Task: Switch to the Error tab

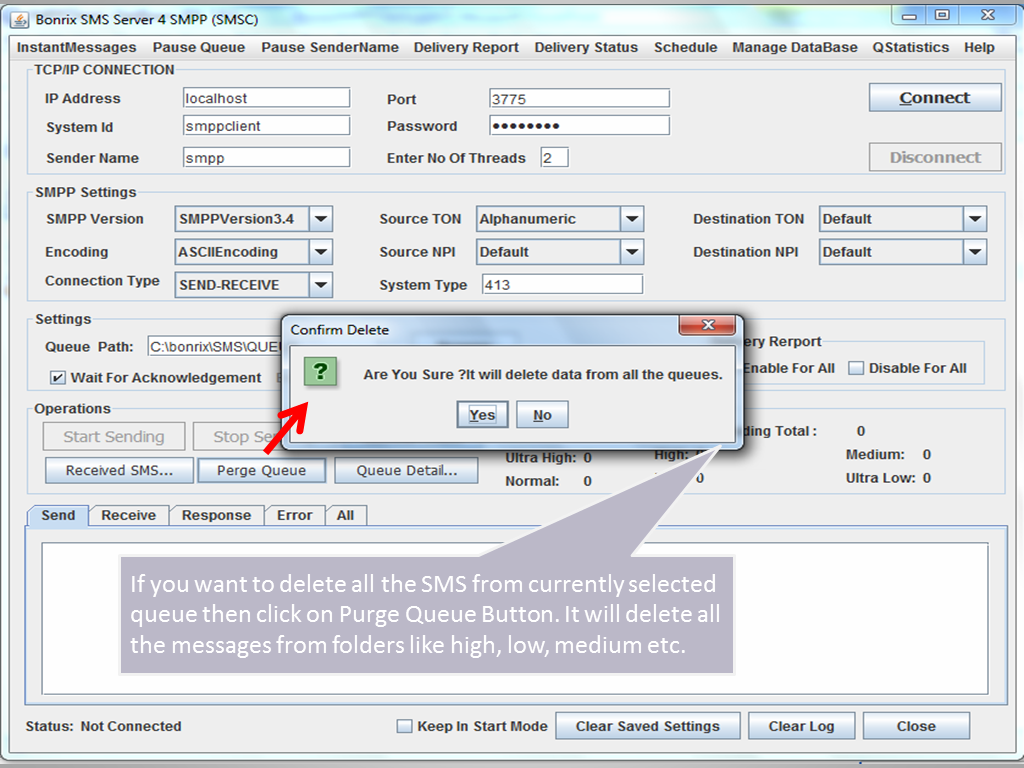Action: [x=295, y=515]
